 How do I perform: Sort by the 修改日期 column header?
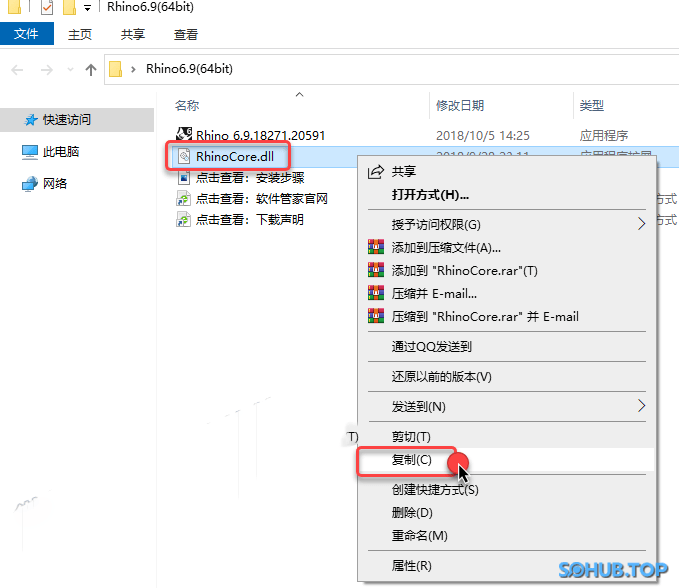coord(459,105)
